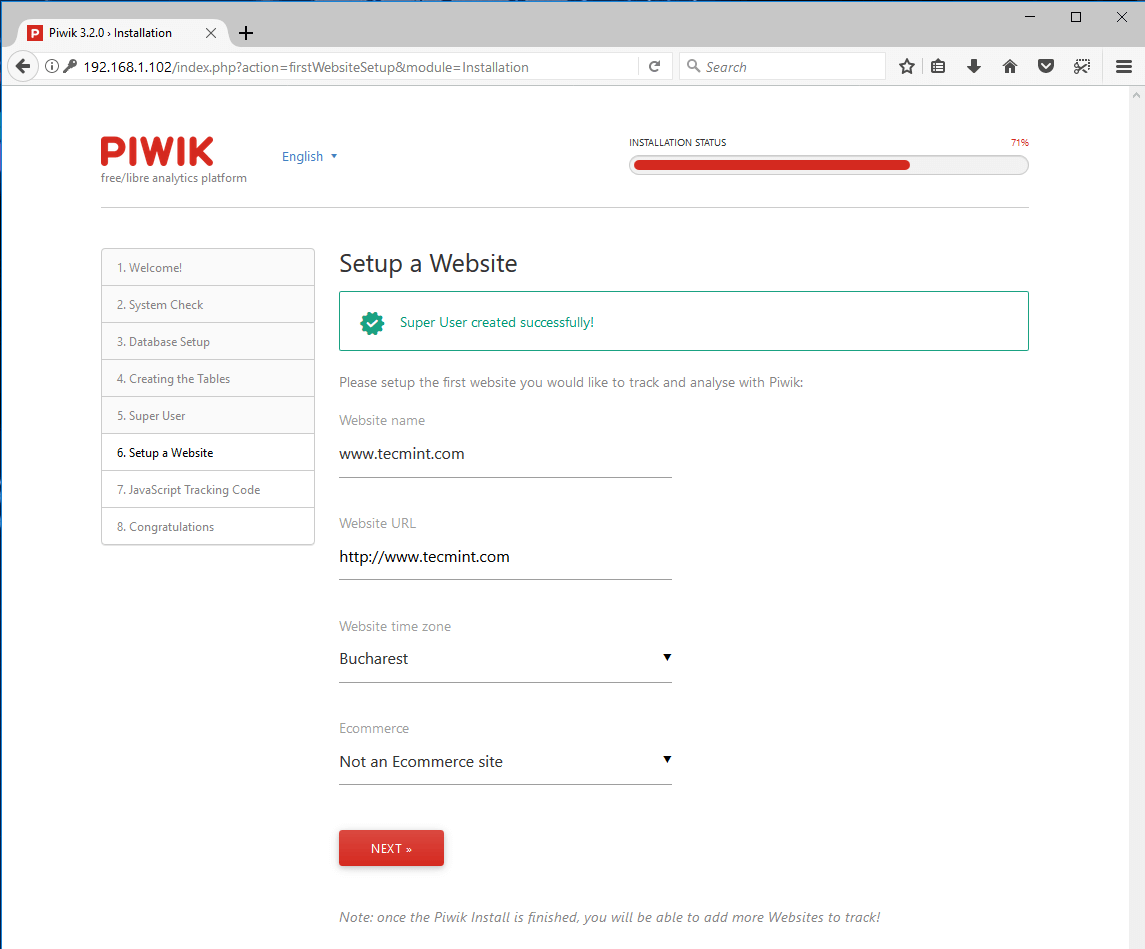Click the red NEXT button
The width and height of the screenshot is (1145, 949).
coord(391,848)
